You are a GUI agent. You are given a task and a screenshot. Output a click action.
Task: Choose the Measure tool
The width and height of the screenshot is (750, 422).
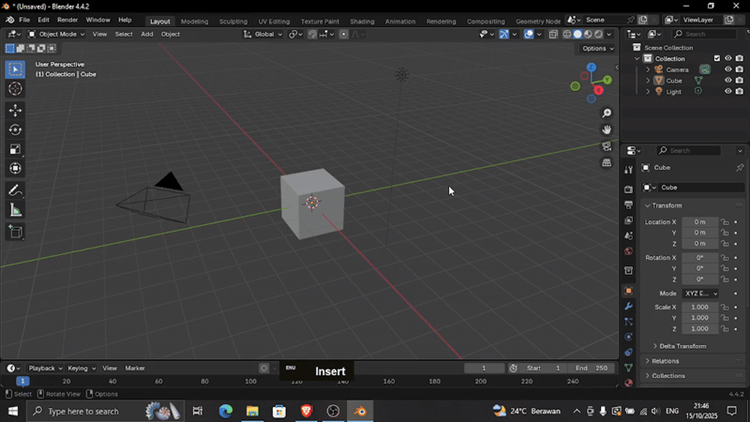pos(15,210)
